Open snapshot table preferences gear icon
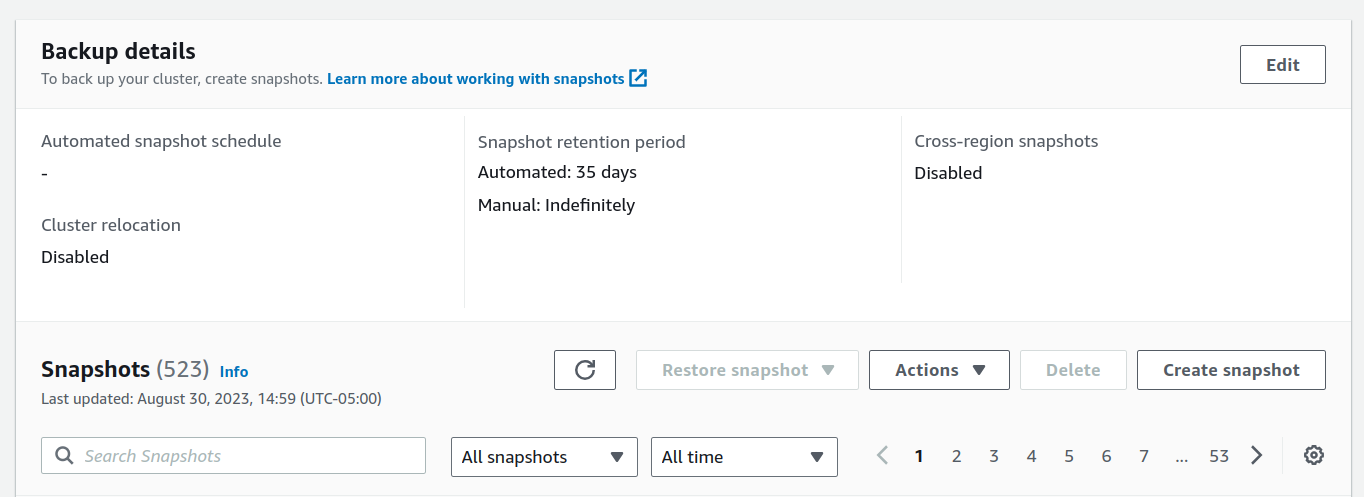The image size is (1364, 497). tap(1314, 456)
